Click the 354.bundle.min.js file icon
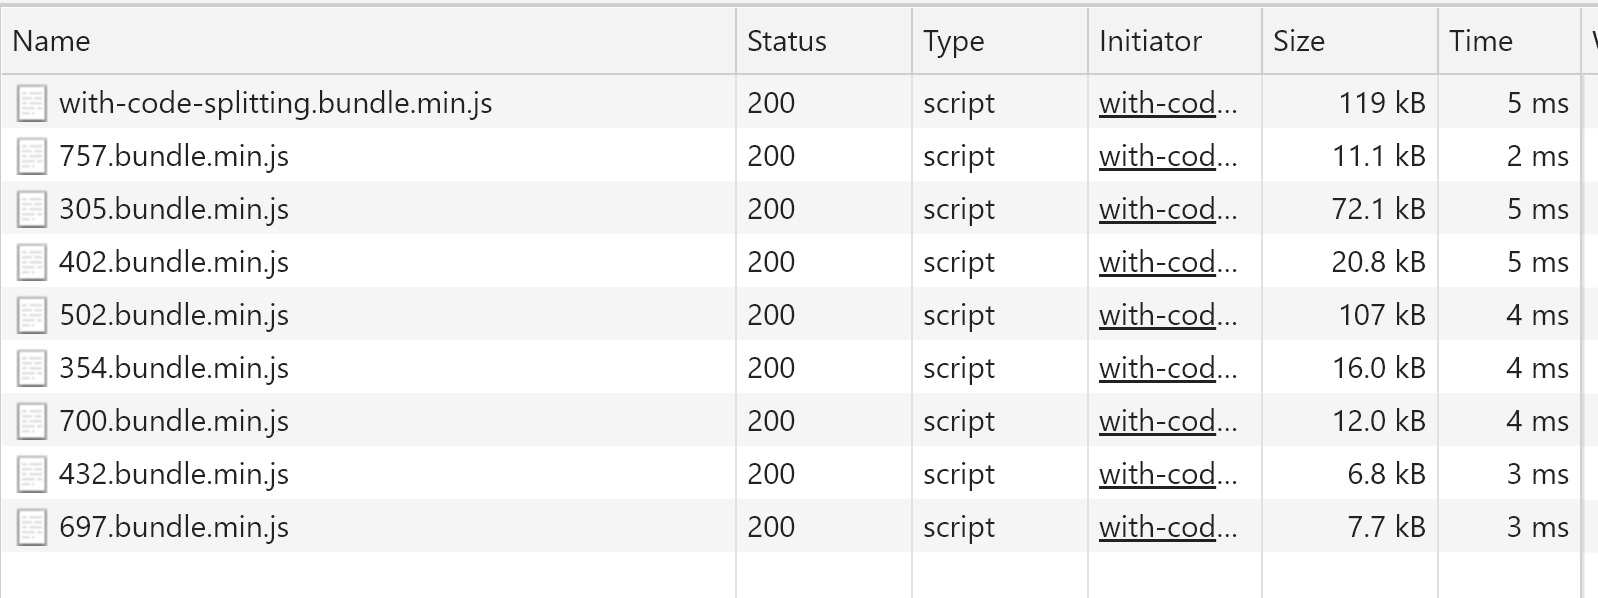Screen dimensions: 1598x598 pos(32,368)
